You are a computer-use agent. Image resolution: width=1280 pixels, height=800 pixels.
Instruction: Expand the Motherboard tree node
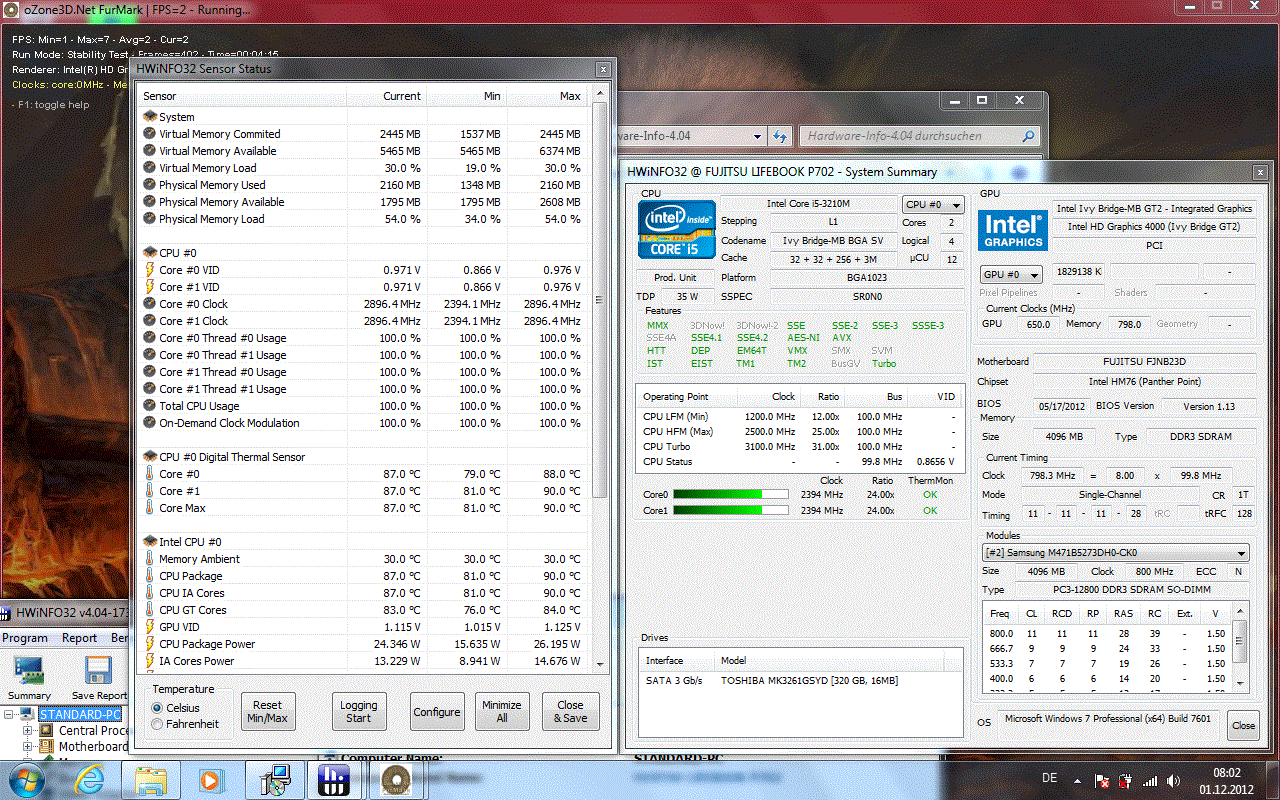click(28, 747)
